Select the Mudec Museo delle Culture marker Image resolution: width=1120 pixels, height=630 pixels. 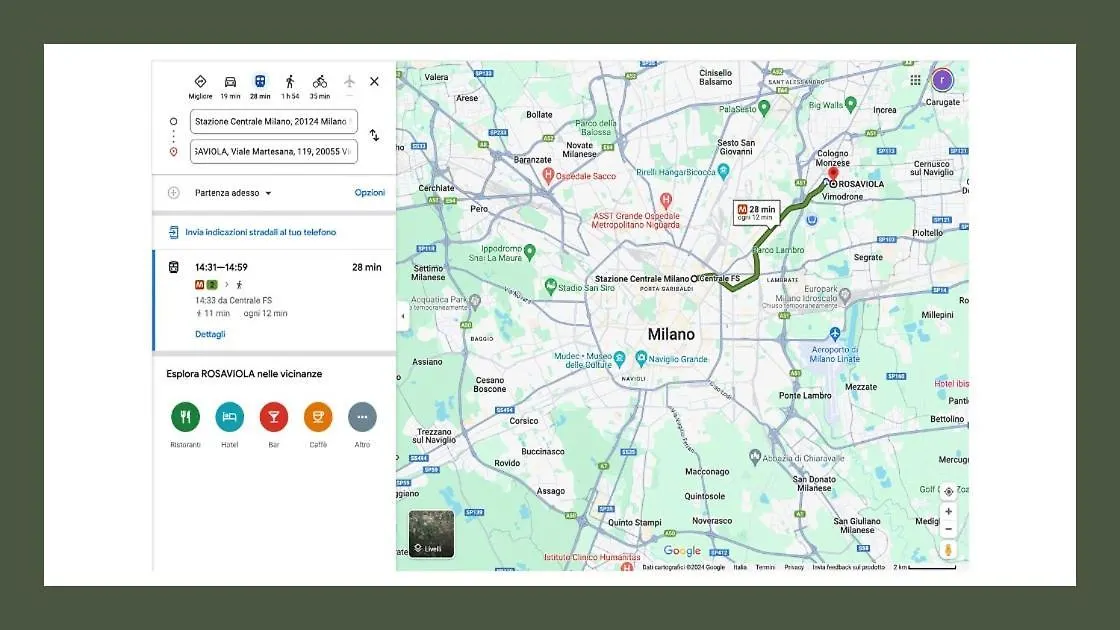pyautogui.click(x=619, y=357)
